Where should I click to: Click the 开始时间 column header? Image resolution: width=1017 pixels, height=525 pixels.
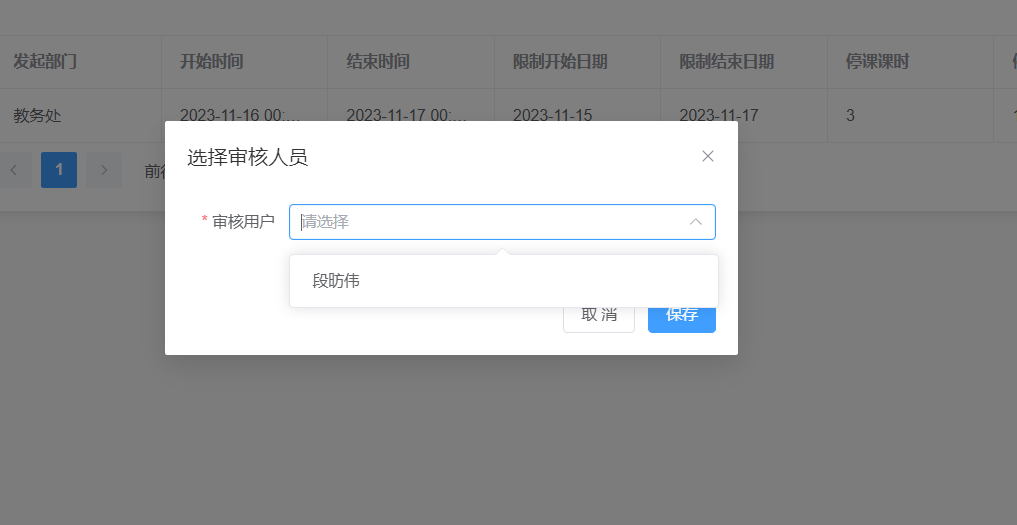click(211, 62)
